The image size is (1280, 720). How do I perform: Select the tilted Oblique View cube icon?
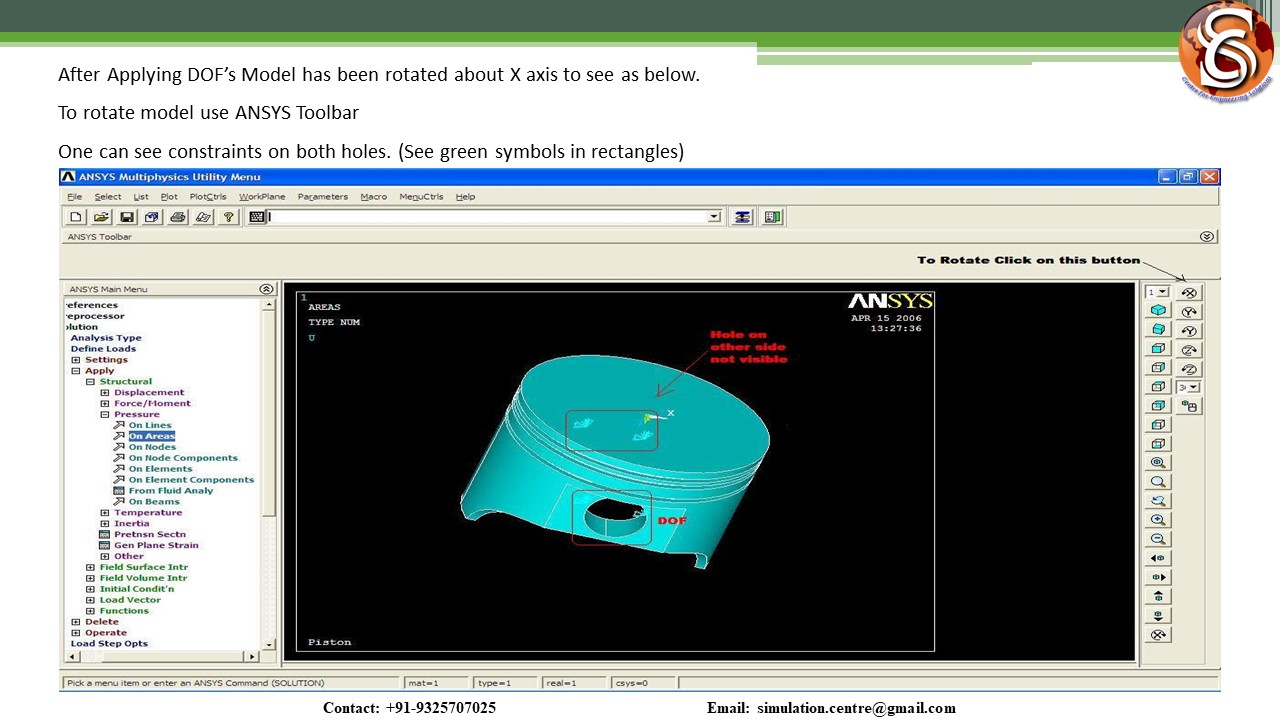point(1158,330)
